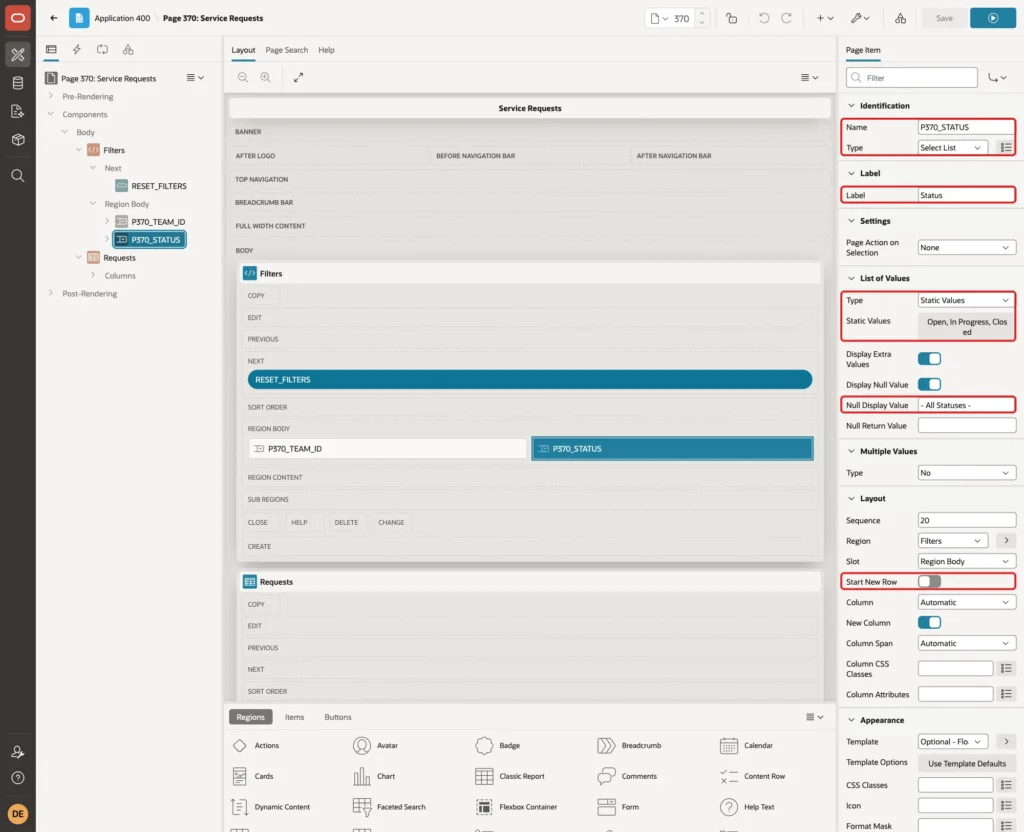The image size is (1024, 832).
Task: Open Page Action on Selection dropdown
Action: [967, 248]
